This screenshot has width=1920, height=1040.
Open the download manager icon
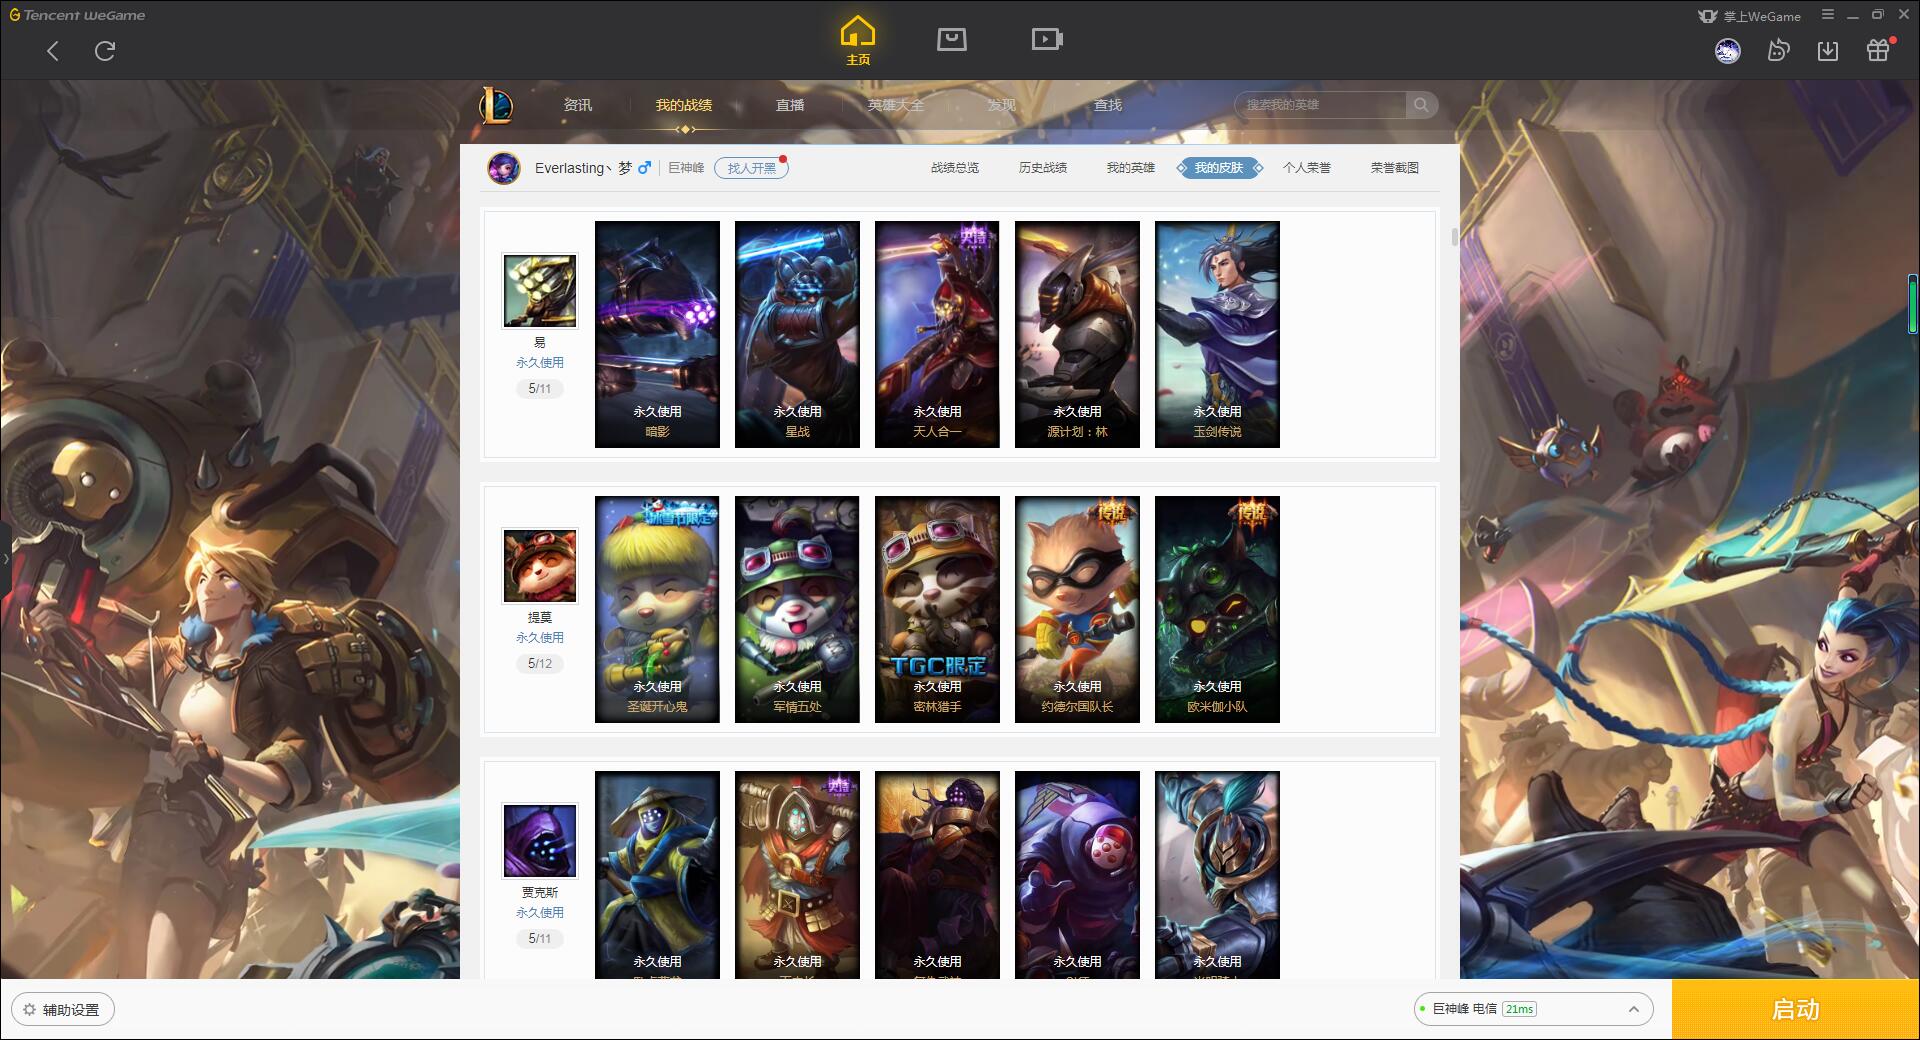click(x=1828, y=51)
